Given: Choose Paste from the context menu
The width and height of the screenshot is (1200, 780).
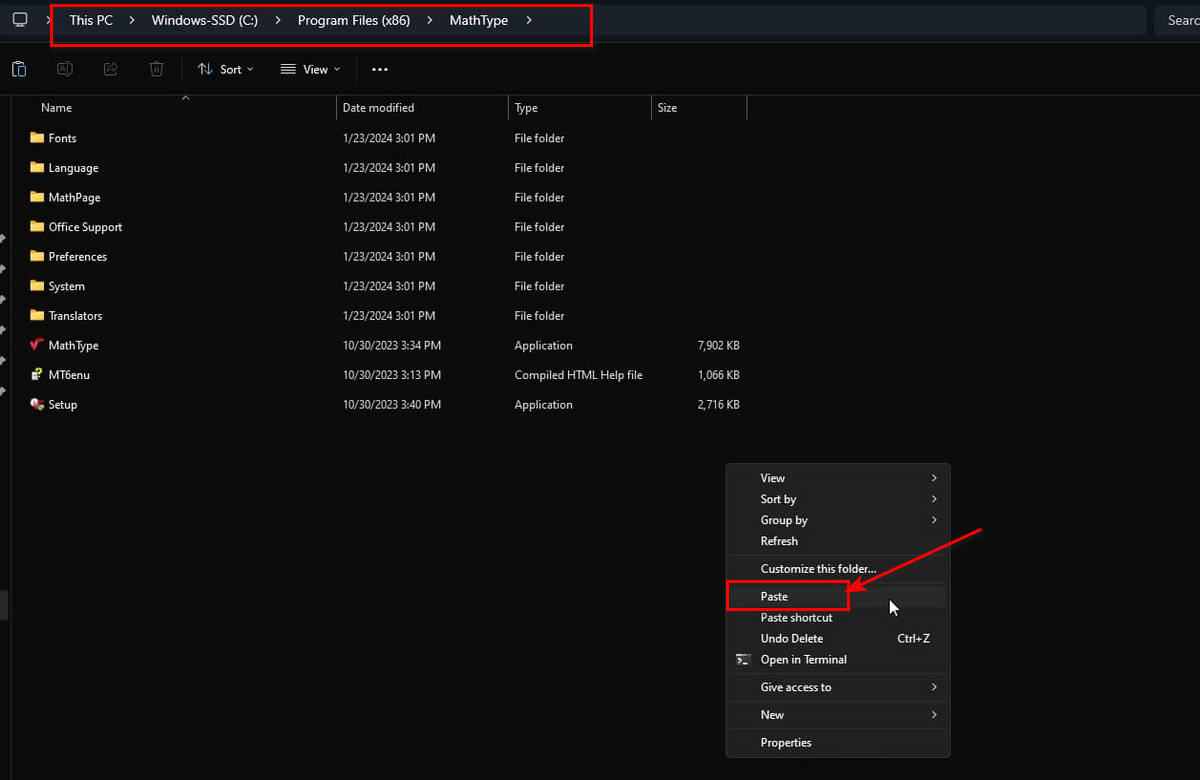Looking at the screenshot, I should point(838,596).
